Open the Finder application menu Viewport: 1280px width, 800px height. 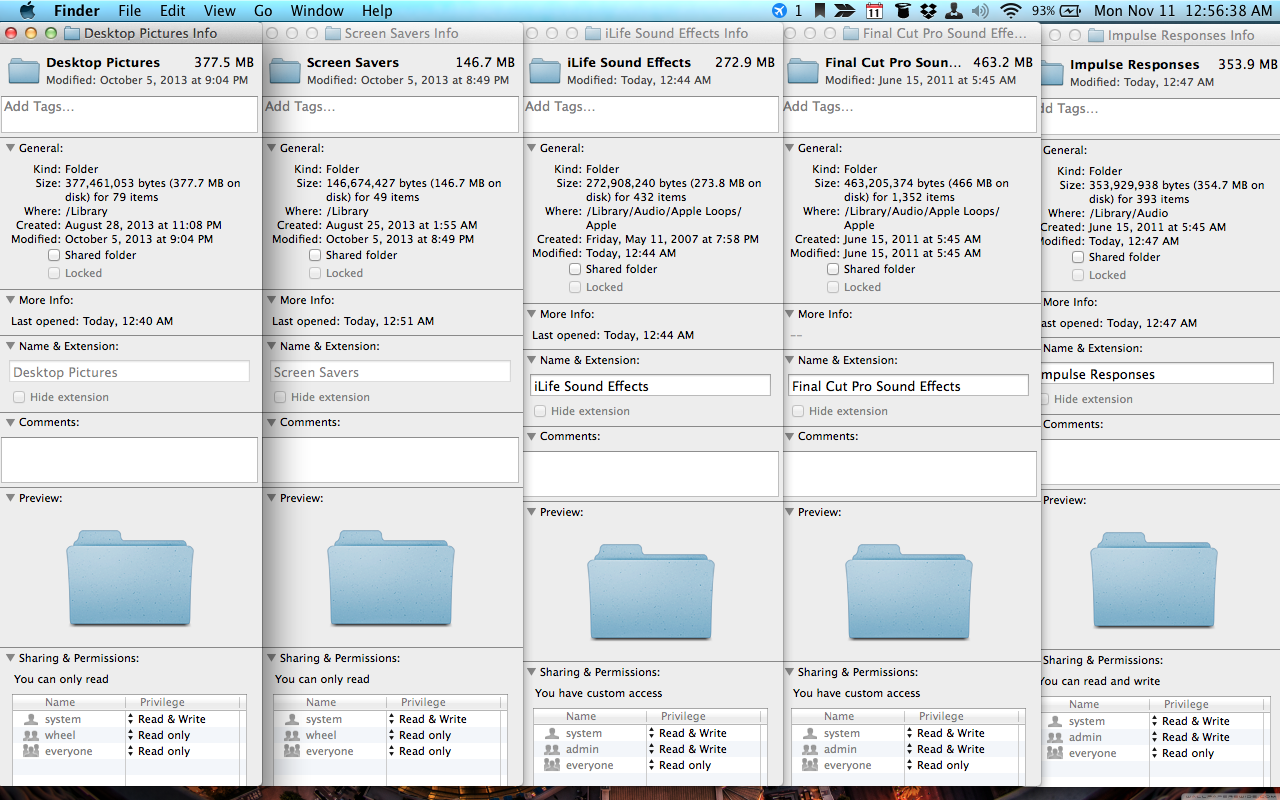click(76, 11)
